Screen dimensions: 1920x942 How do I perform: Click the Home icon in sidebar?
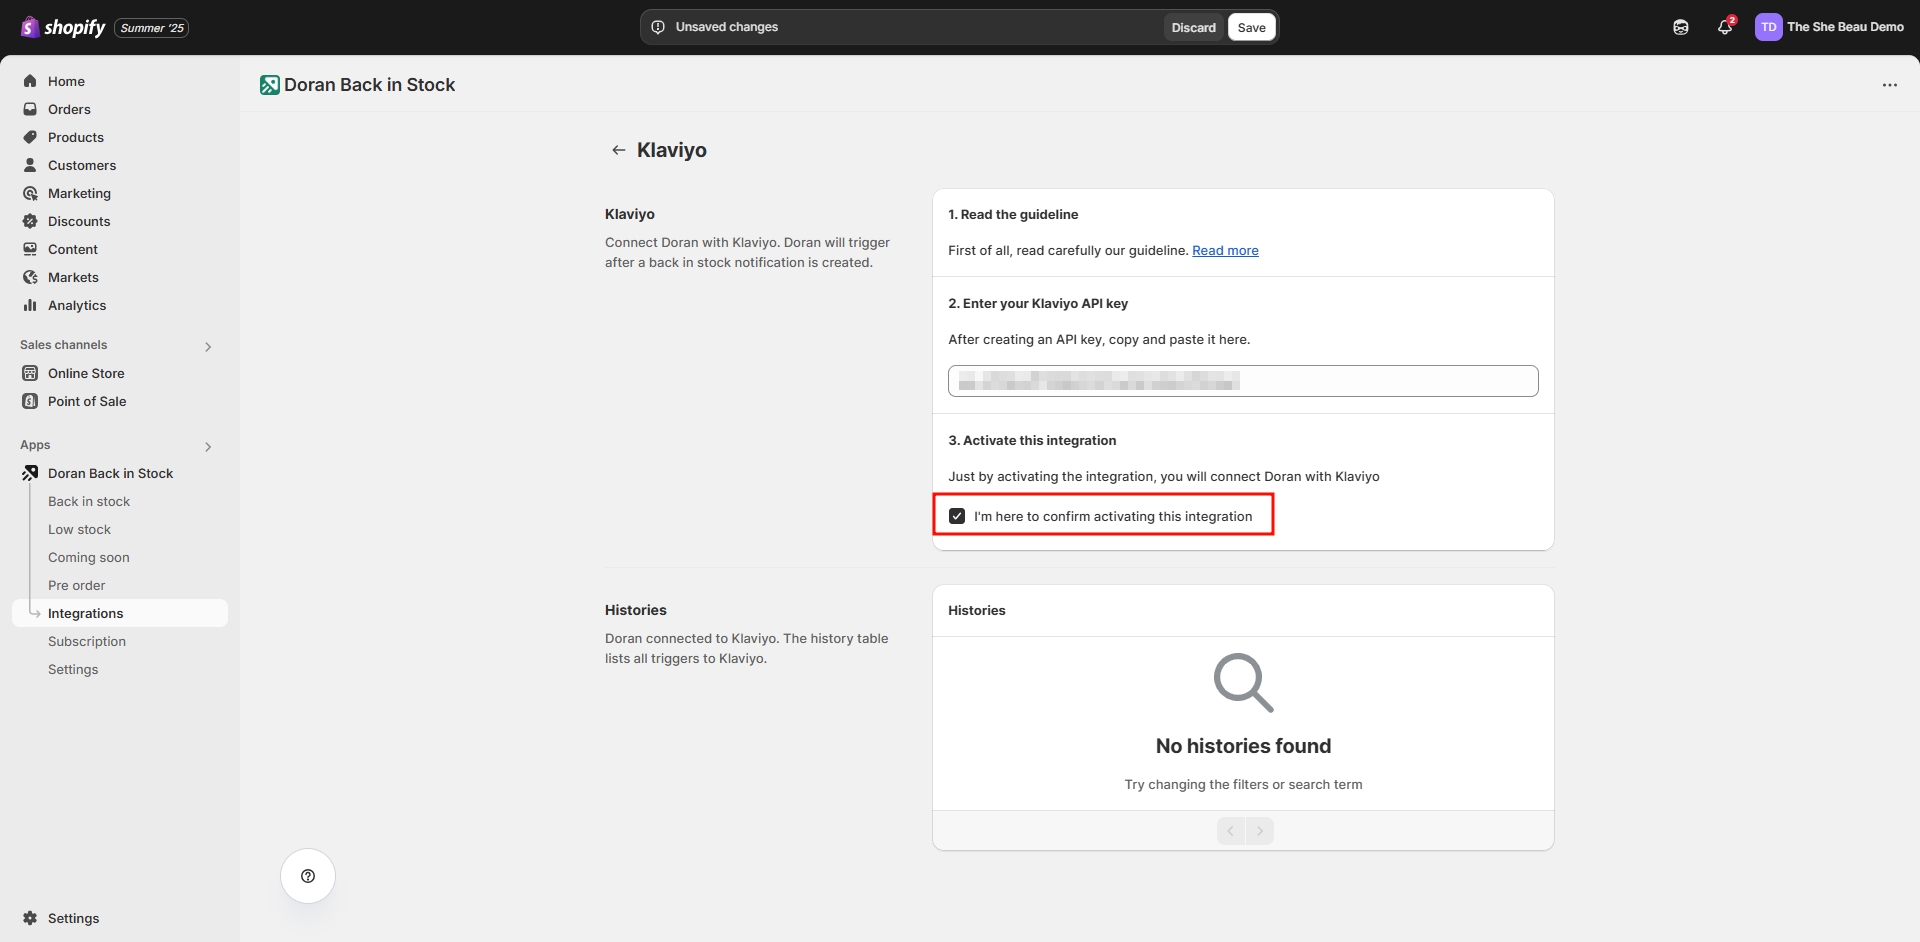[30, 81]
